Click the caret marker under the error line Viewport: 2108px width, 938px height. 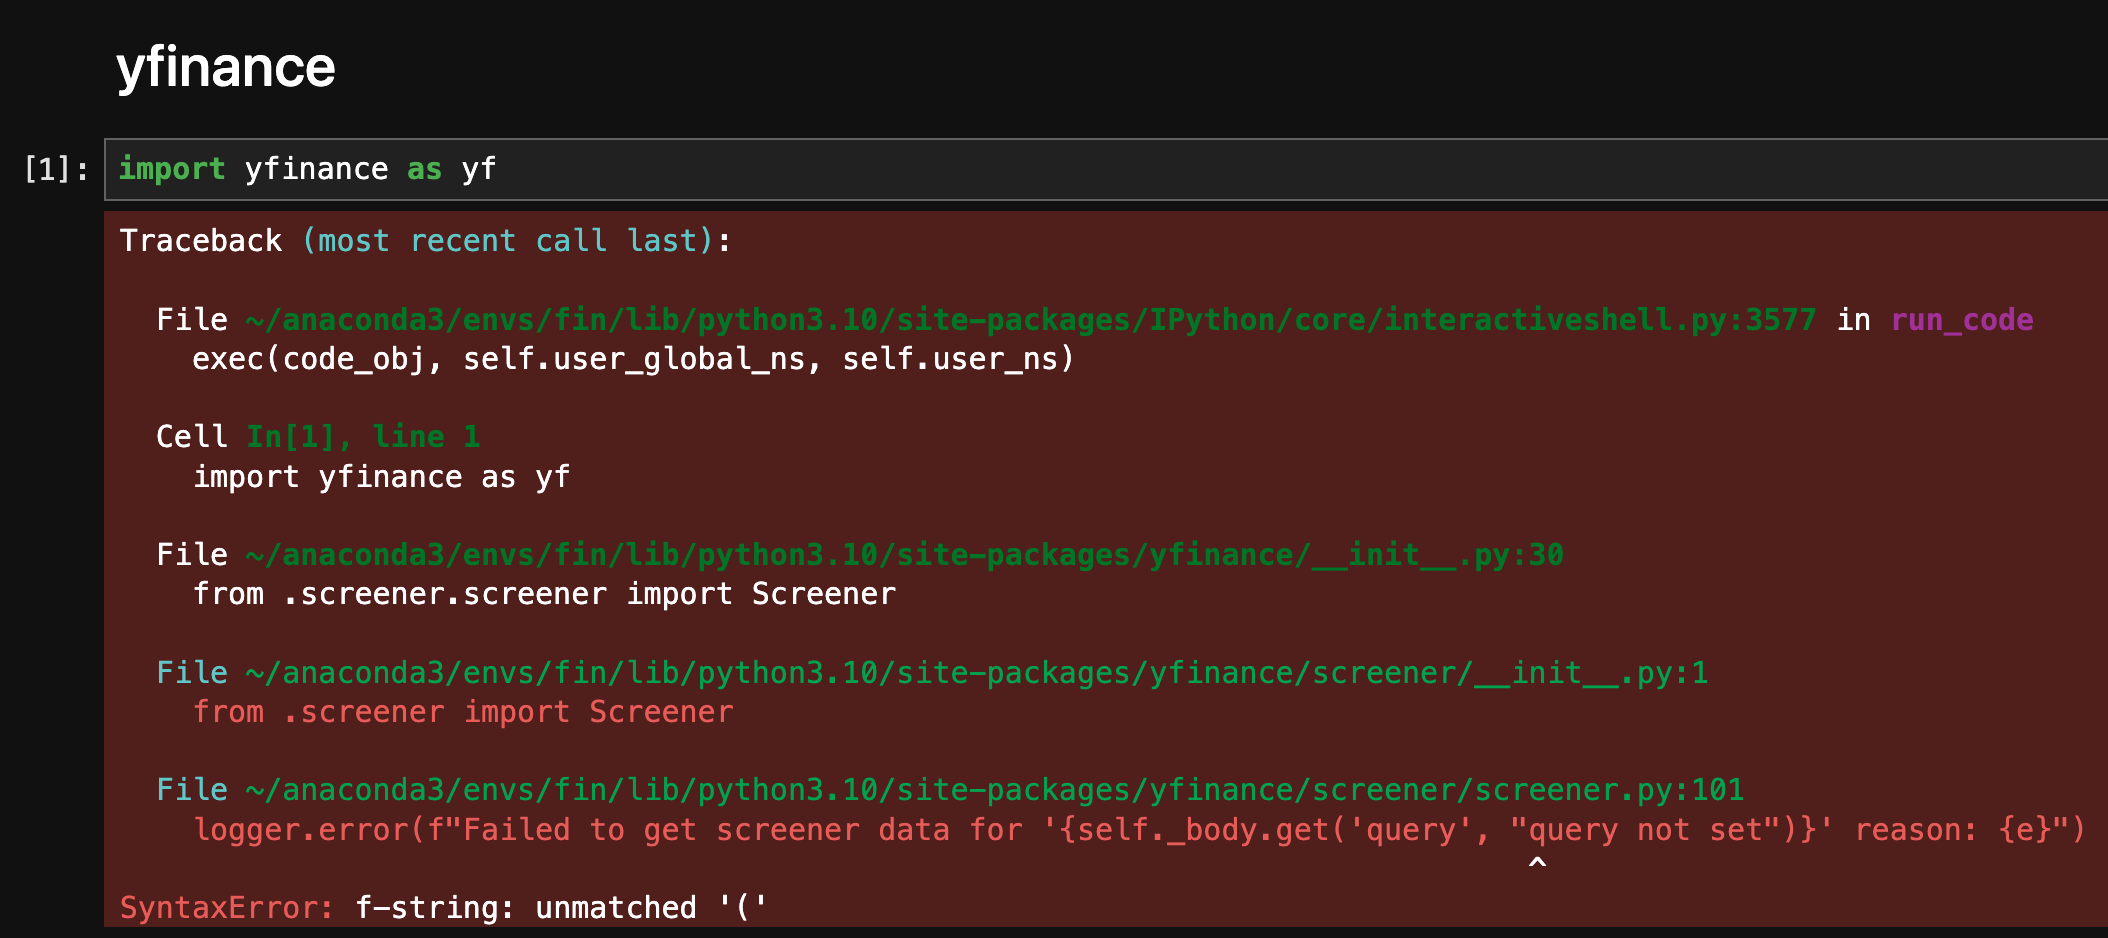(1538, 862)
